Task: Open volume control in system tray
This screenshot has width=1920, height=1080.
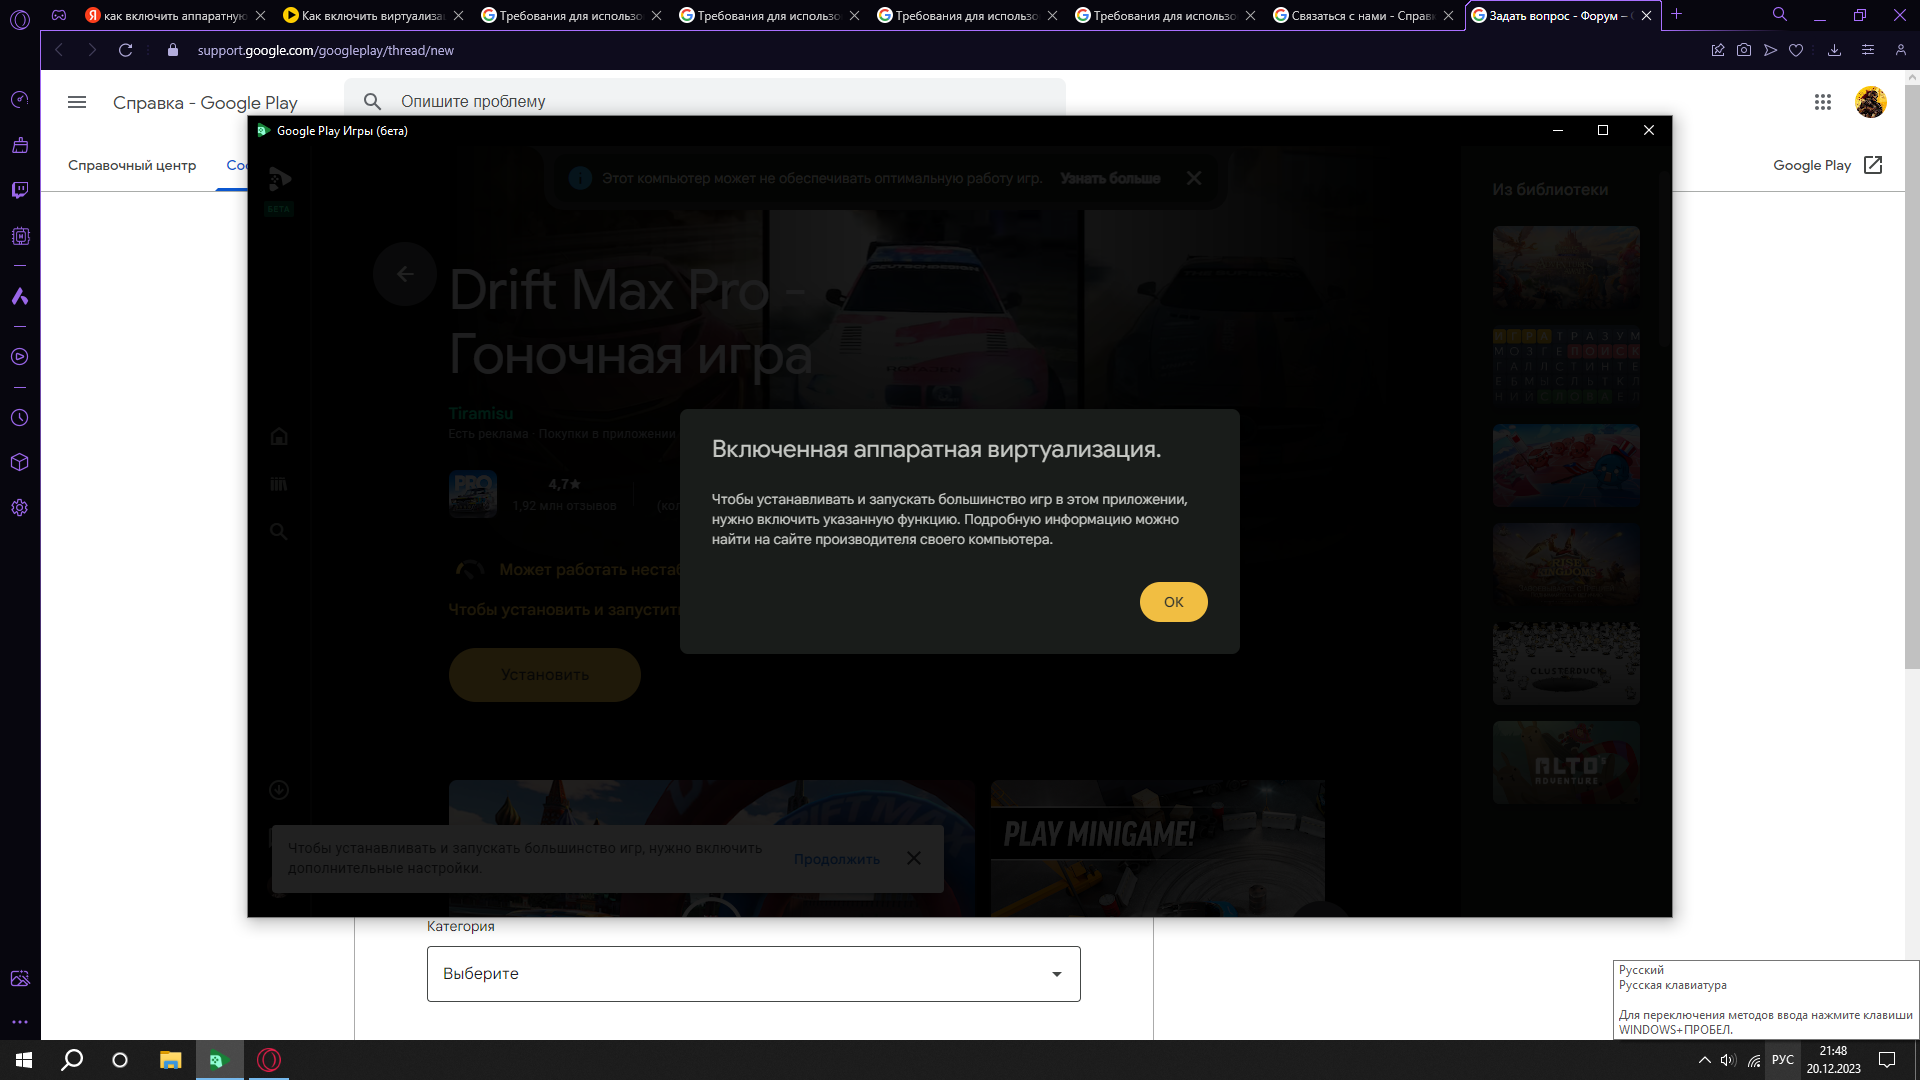Action: [x=1728, y=1060]
